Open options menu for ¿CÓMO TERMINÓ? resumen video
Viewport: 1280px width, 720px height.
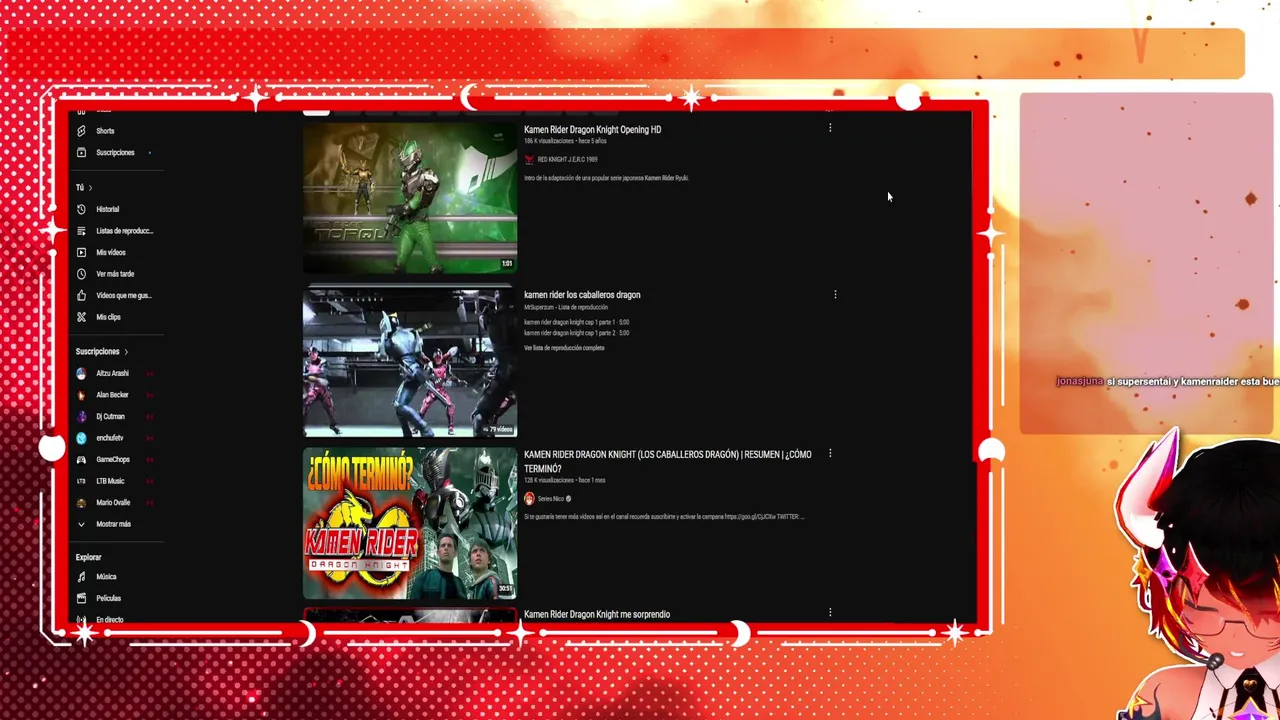(830, 454)
